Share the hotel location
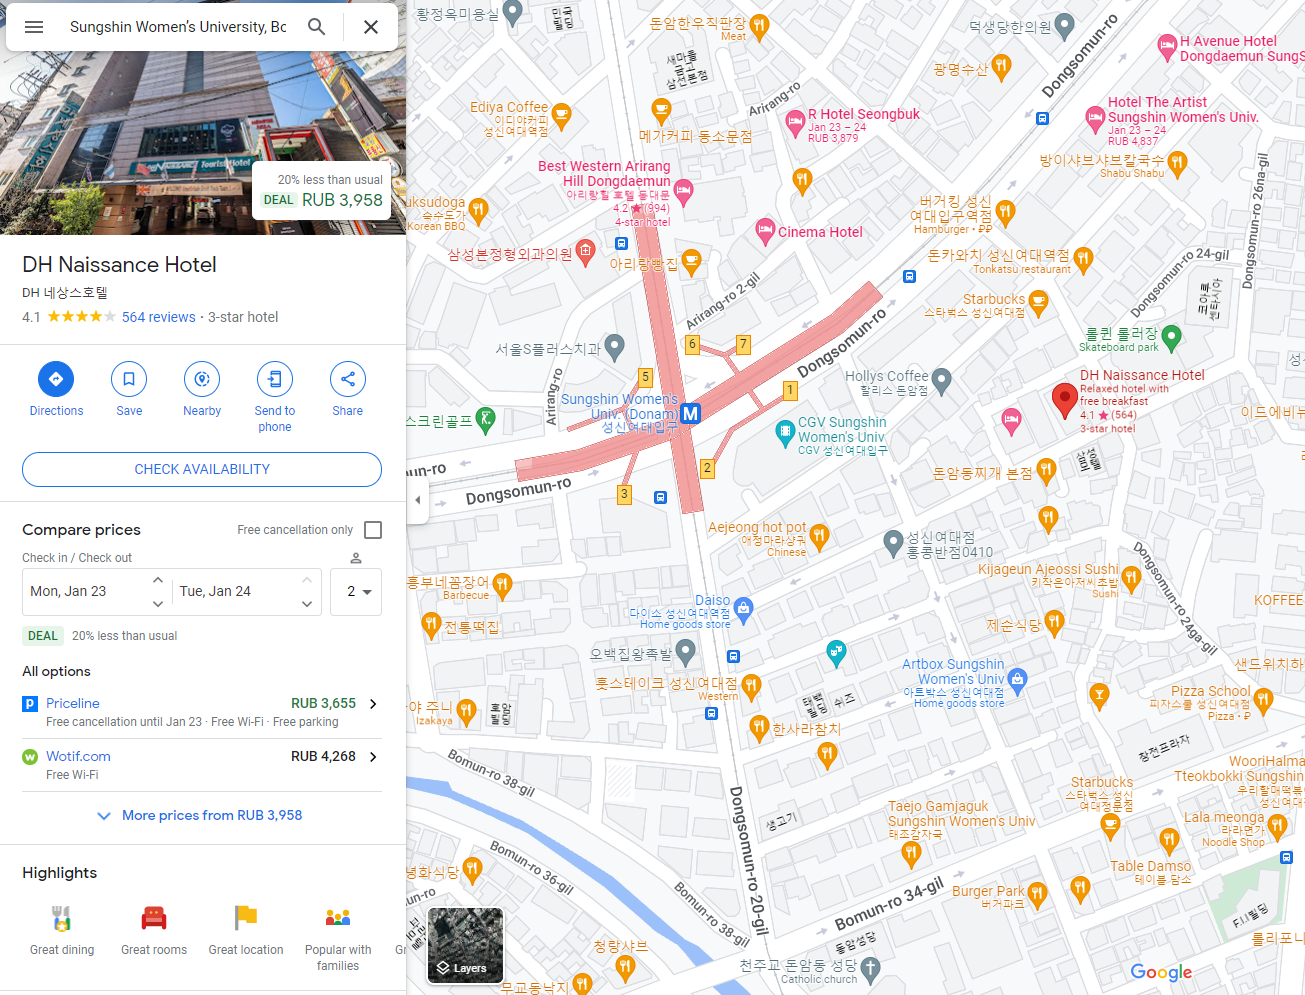This screenshot has width=1305, height=995. [x=348, y=379]
